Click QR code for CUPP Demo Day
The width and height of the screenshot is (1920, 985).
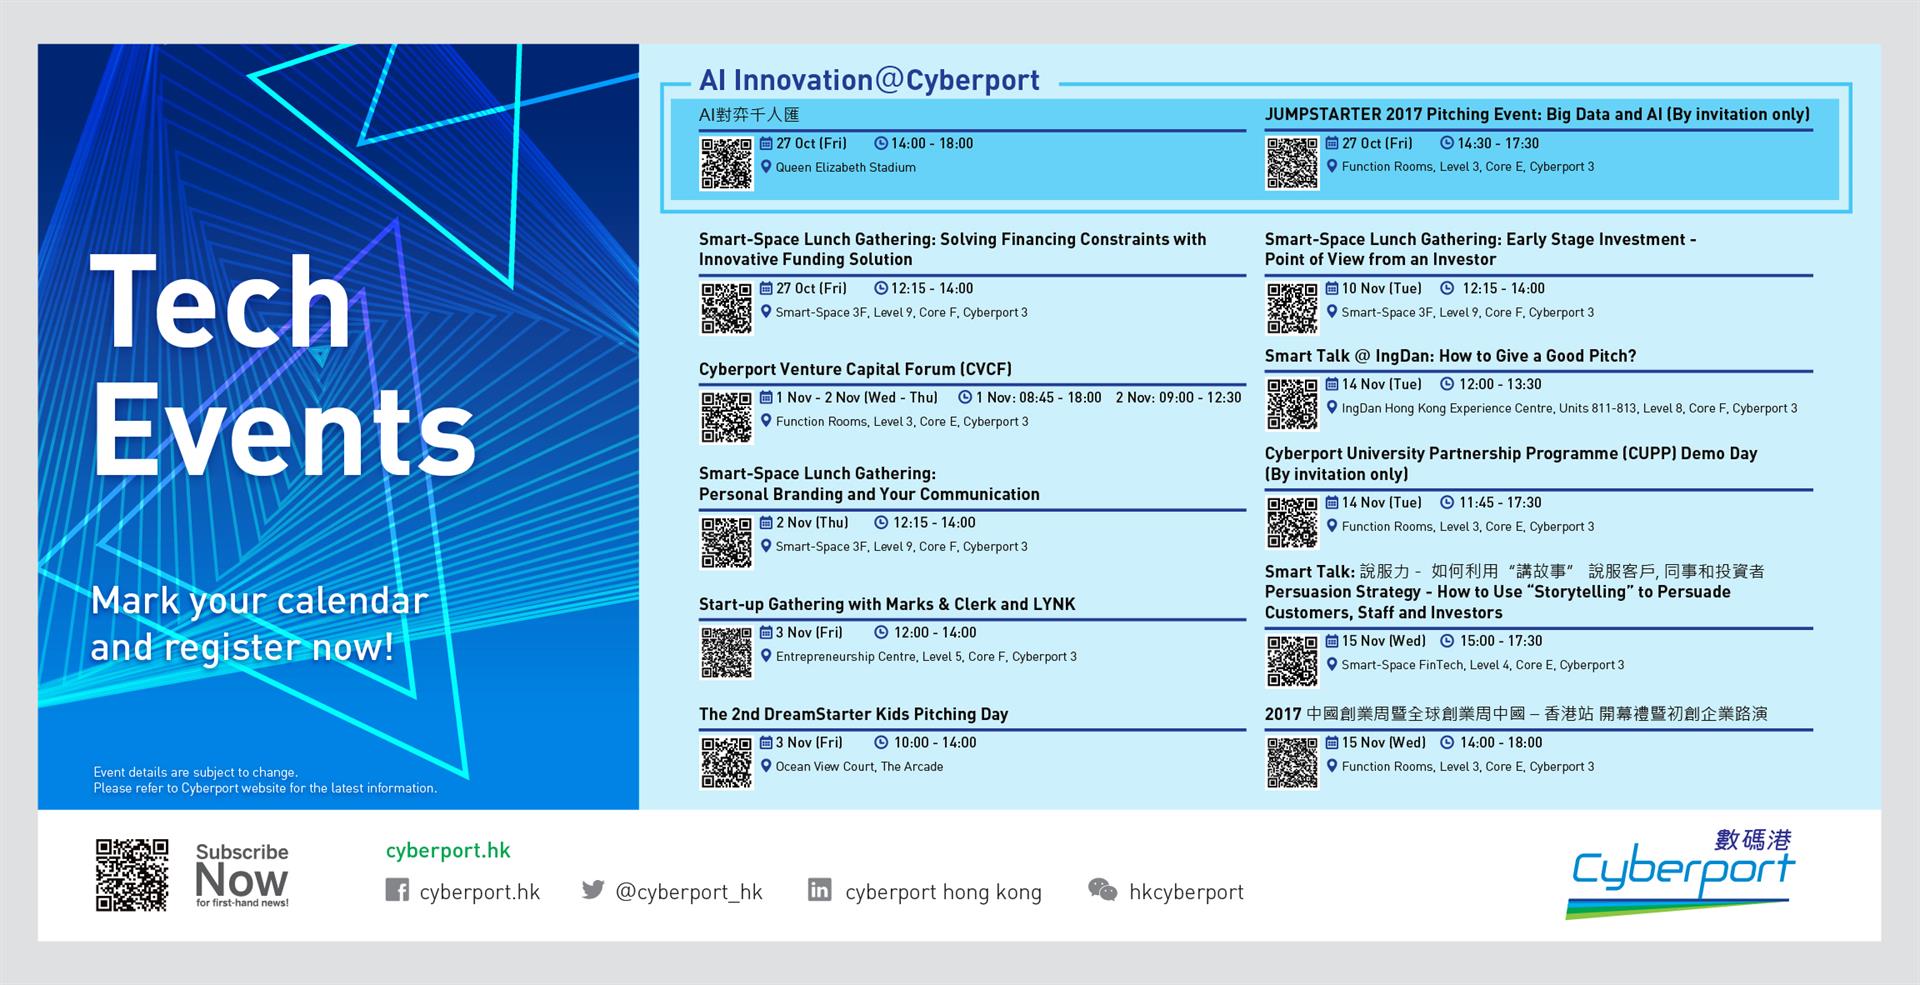(x=1292, y=522)
